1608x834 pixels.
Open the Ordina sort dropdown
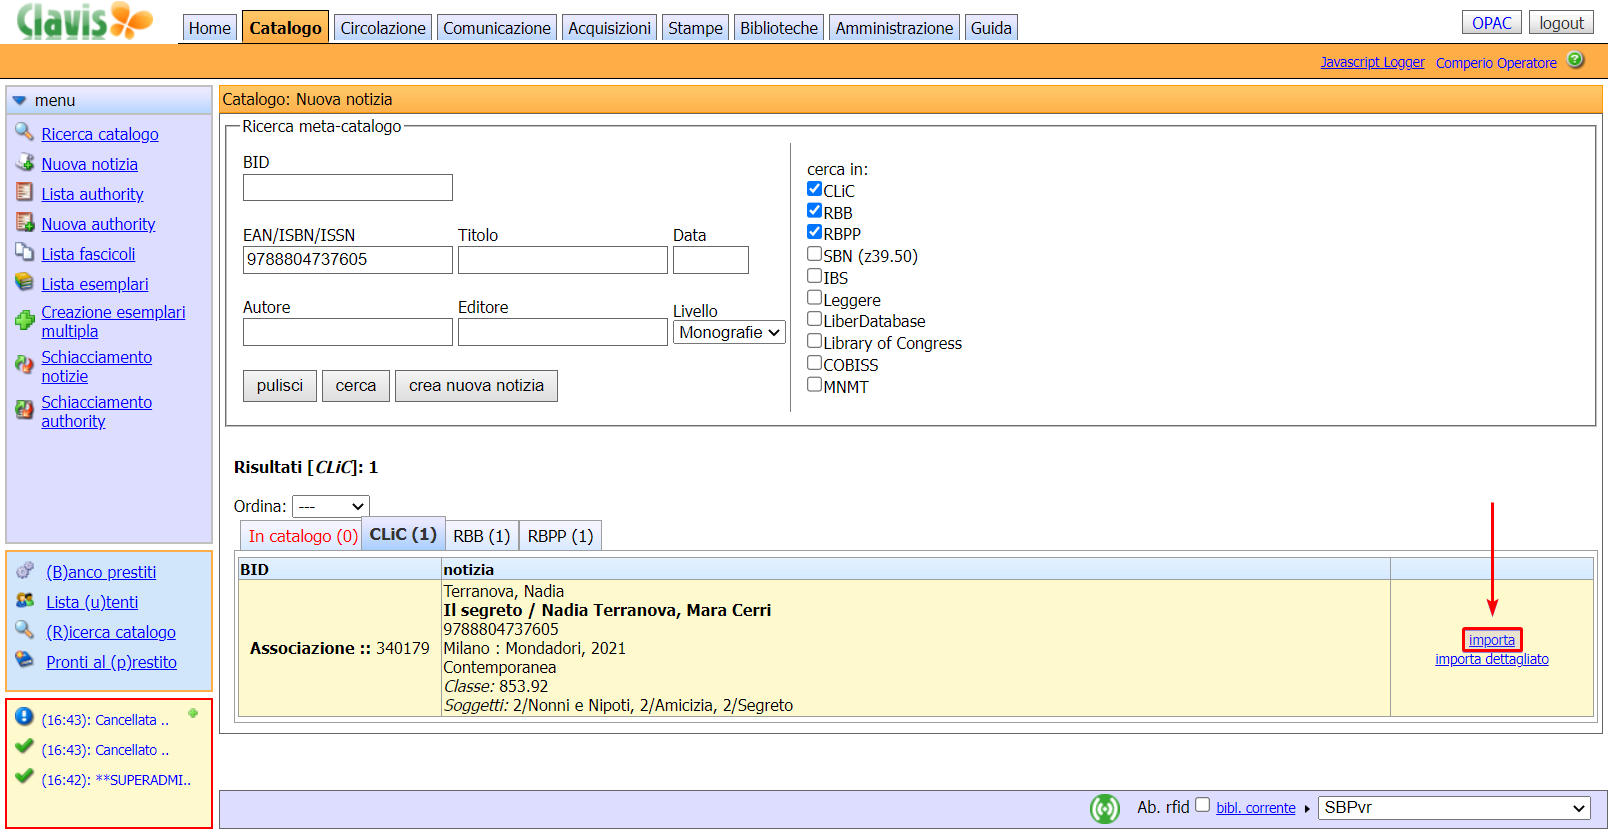tap(331, 507)
